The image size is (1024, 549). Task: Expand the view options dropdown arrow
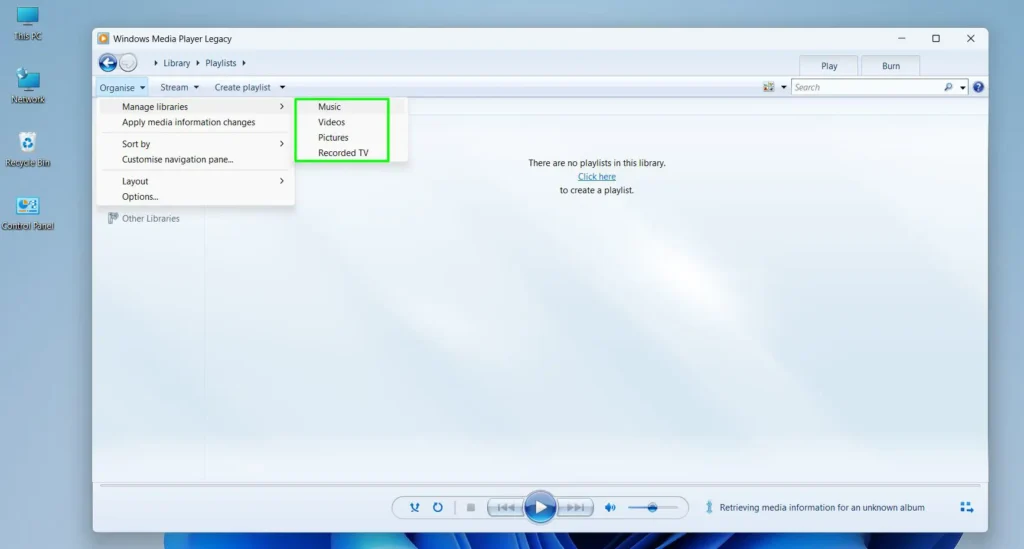click(784, 87)
